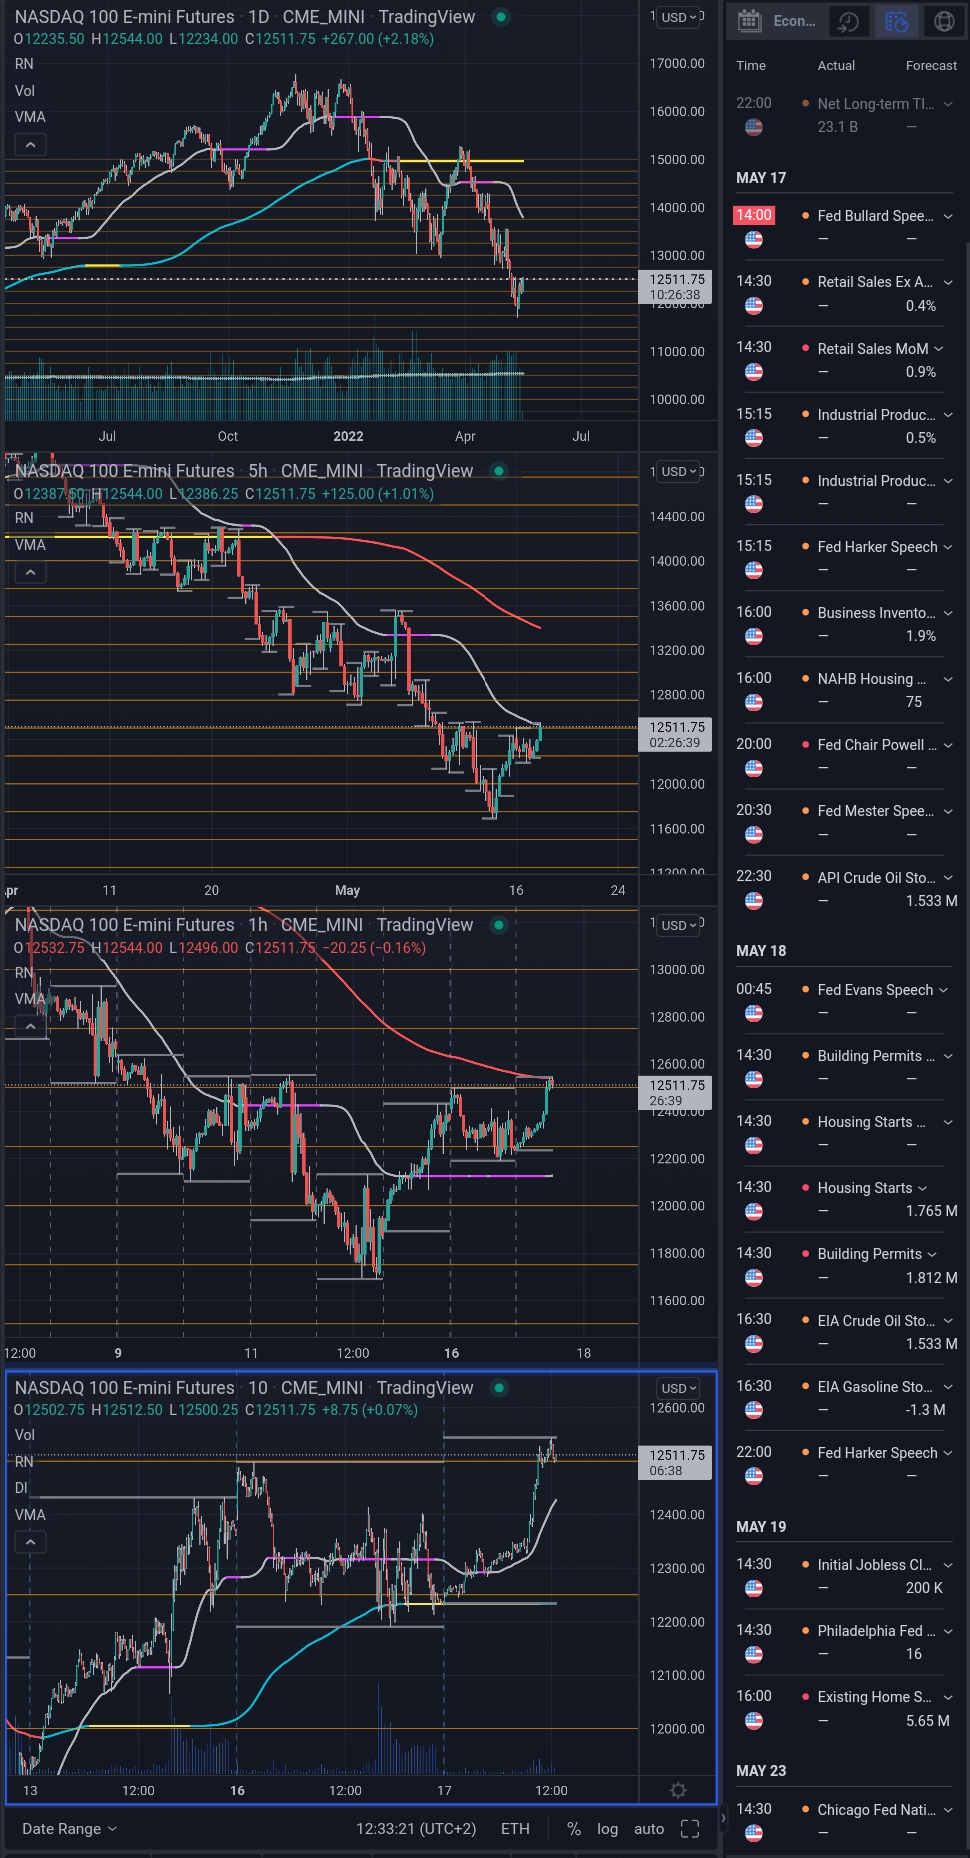The width and height of the screenshot is (970, 1858).
Task: Open the Economic Calendar widget selector
Action: pos(777,20)
